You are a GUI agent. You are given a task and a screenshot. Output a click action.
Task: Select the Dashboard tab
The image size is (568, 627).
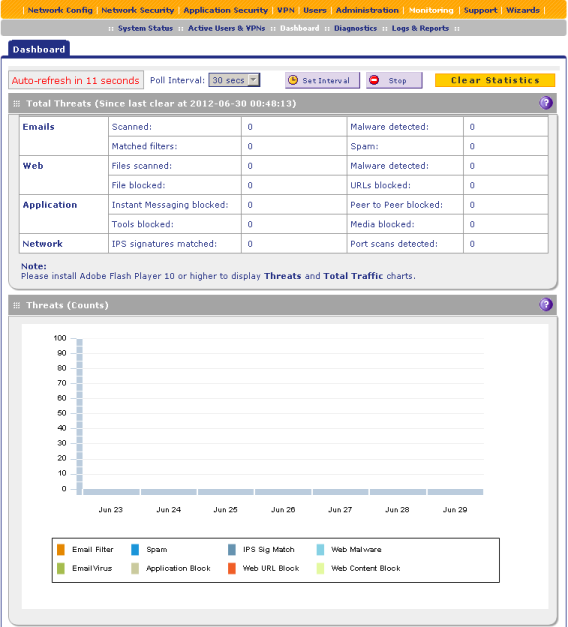click(39, 49)
